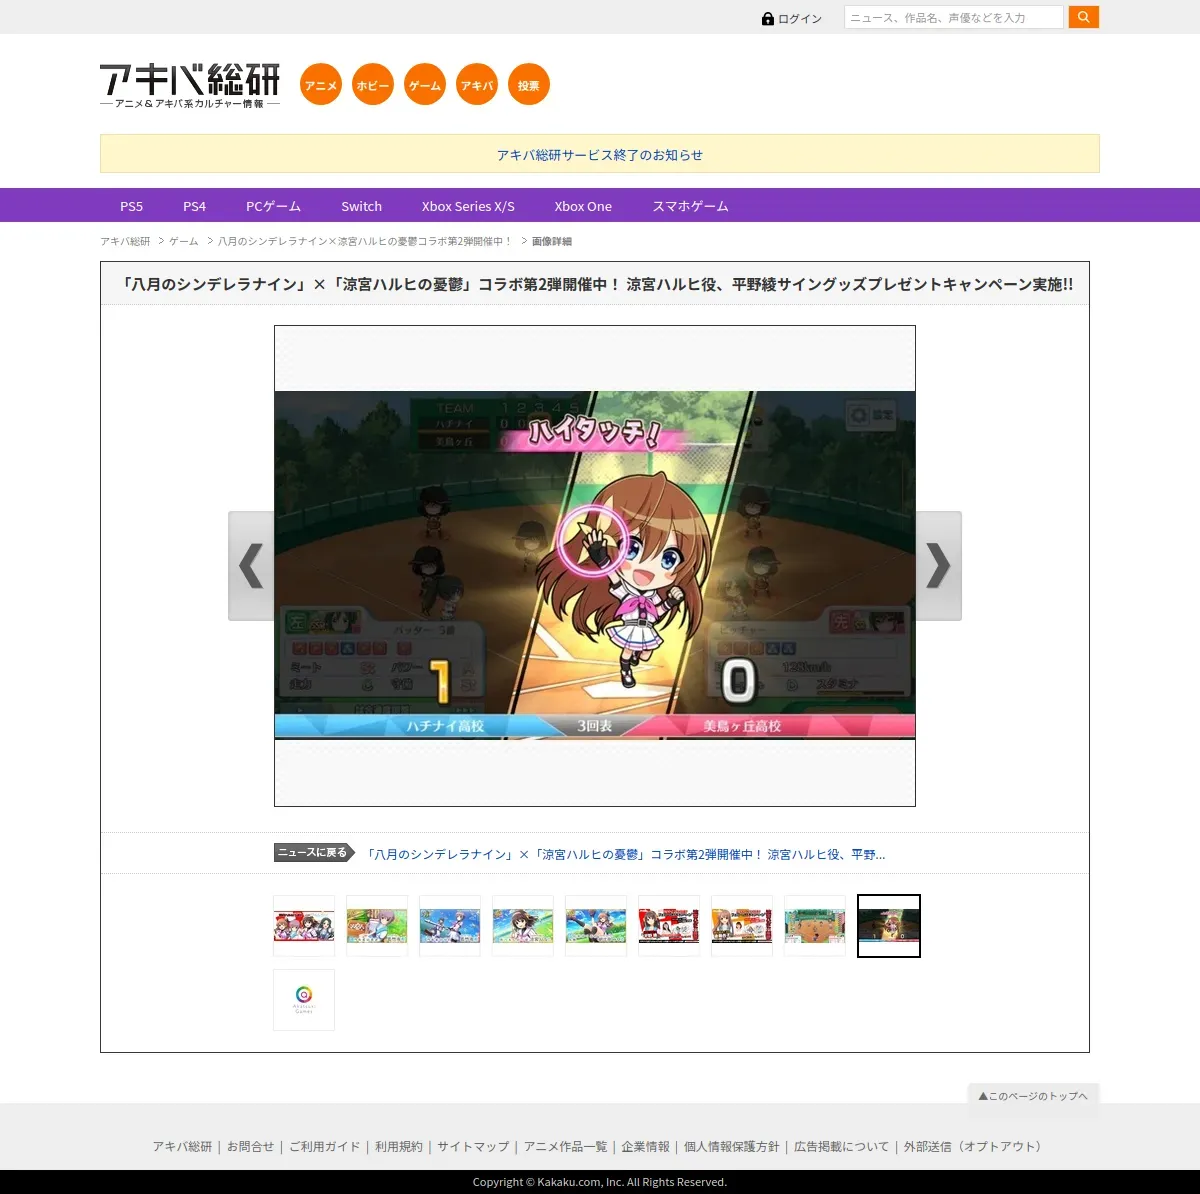Open footer 個人情報保護方針 link
The width and height of the screenshot is (1200, 1194).
(x=732, y=1147)
